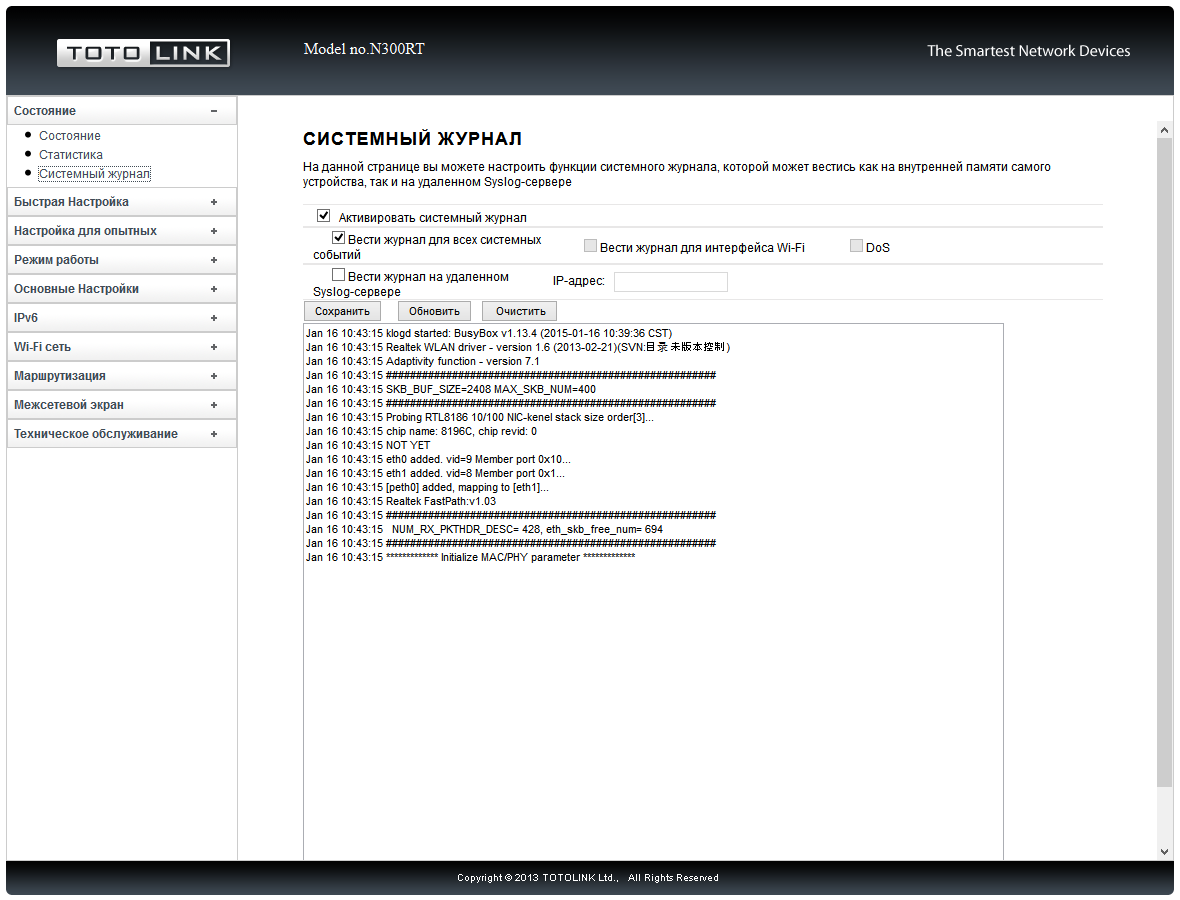
Task: Click the СИСТЕМНЫЙ ЖУРНАЛ heading
Action: tap(412, 138)
